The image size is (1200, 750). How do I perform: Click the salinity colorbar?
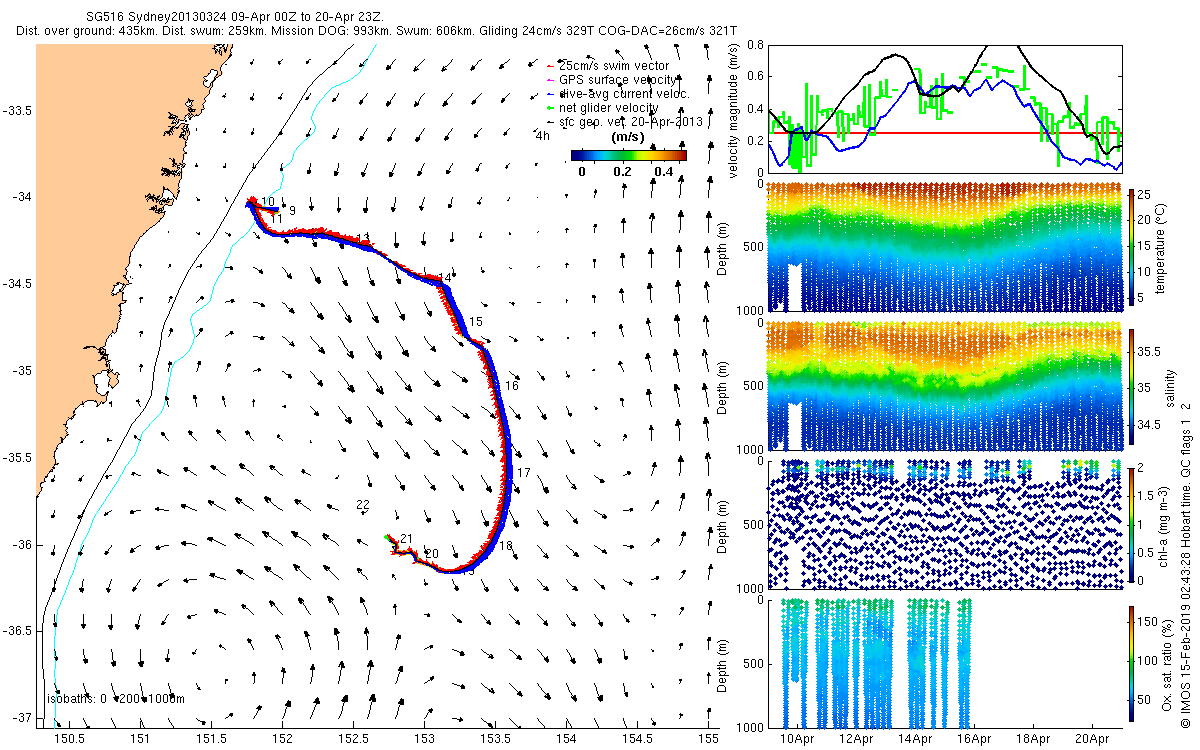[x=1131, y=385]
